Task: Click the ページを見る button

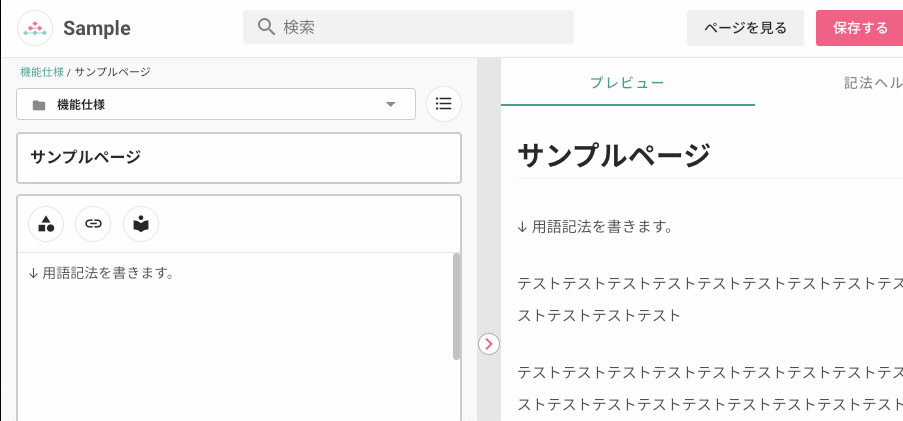Action: pos(745,28)
